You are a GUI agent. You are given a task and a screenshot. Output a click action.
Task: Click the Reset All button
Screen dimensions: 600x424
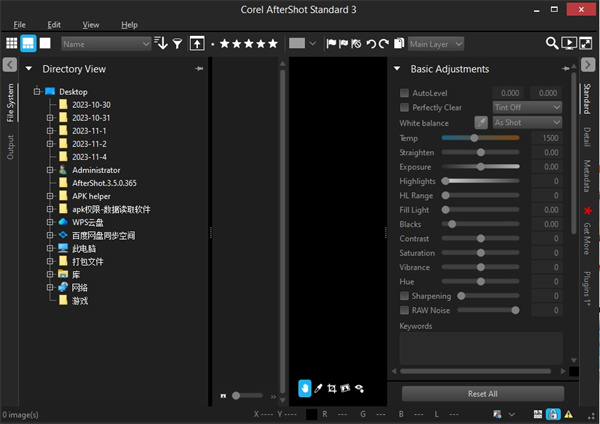tap(483, 394)
